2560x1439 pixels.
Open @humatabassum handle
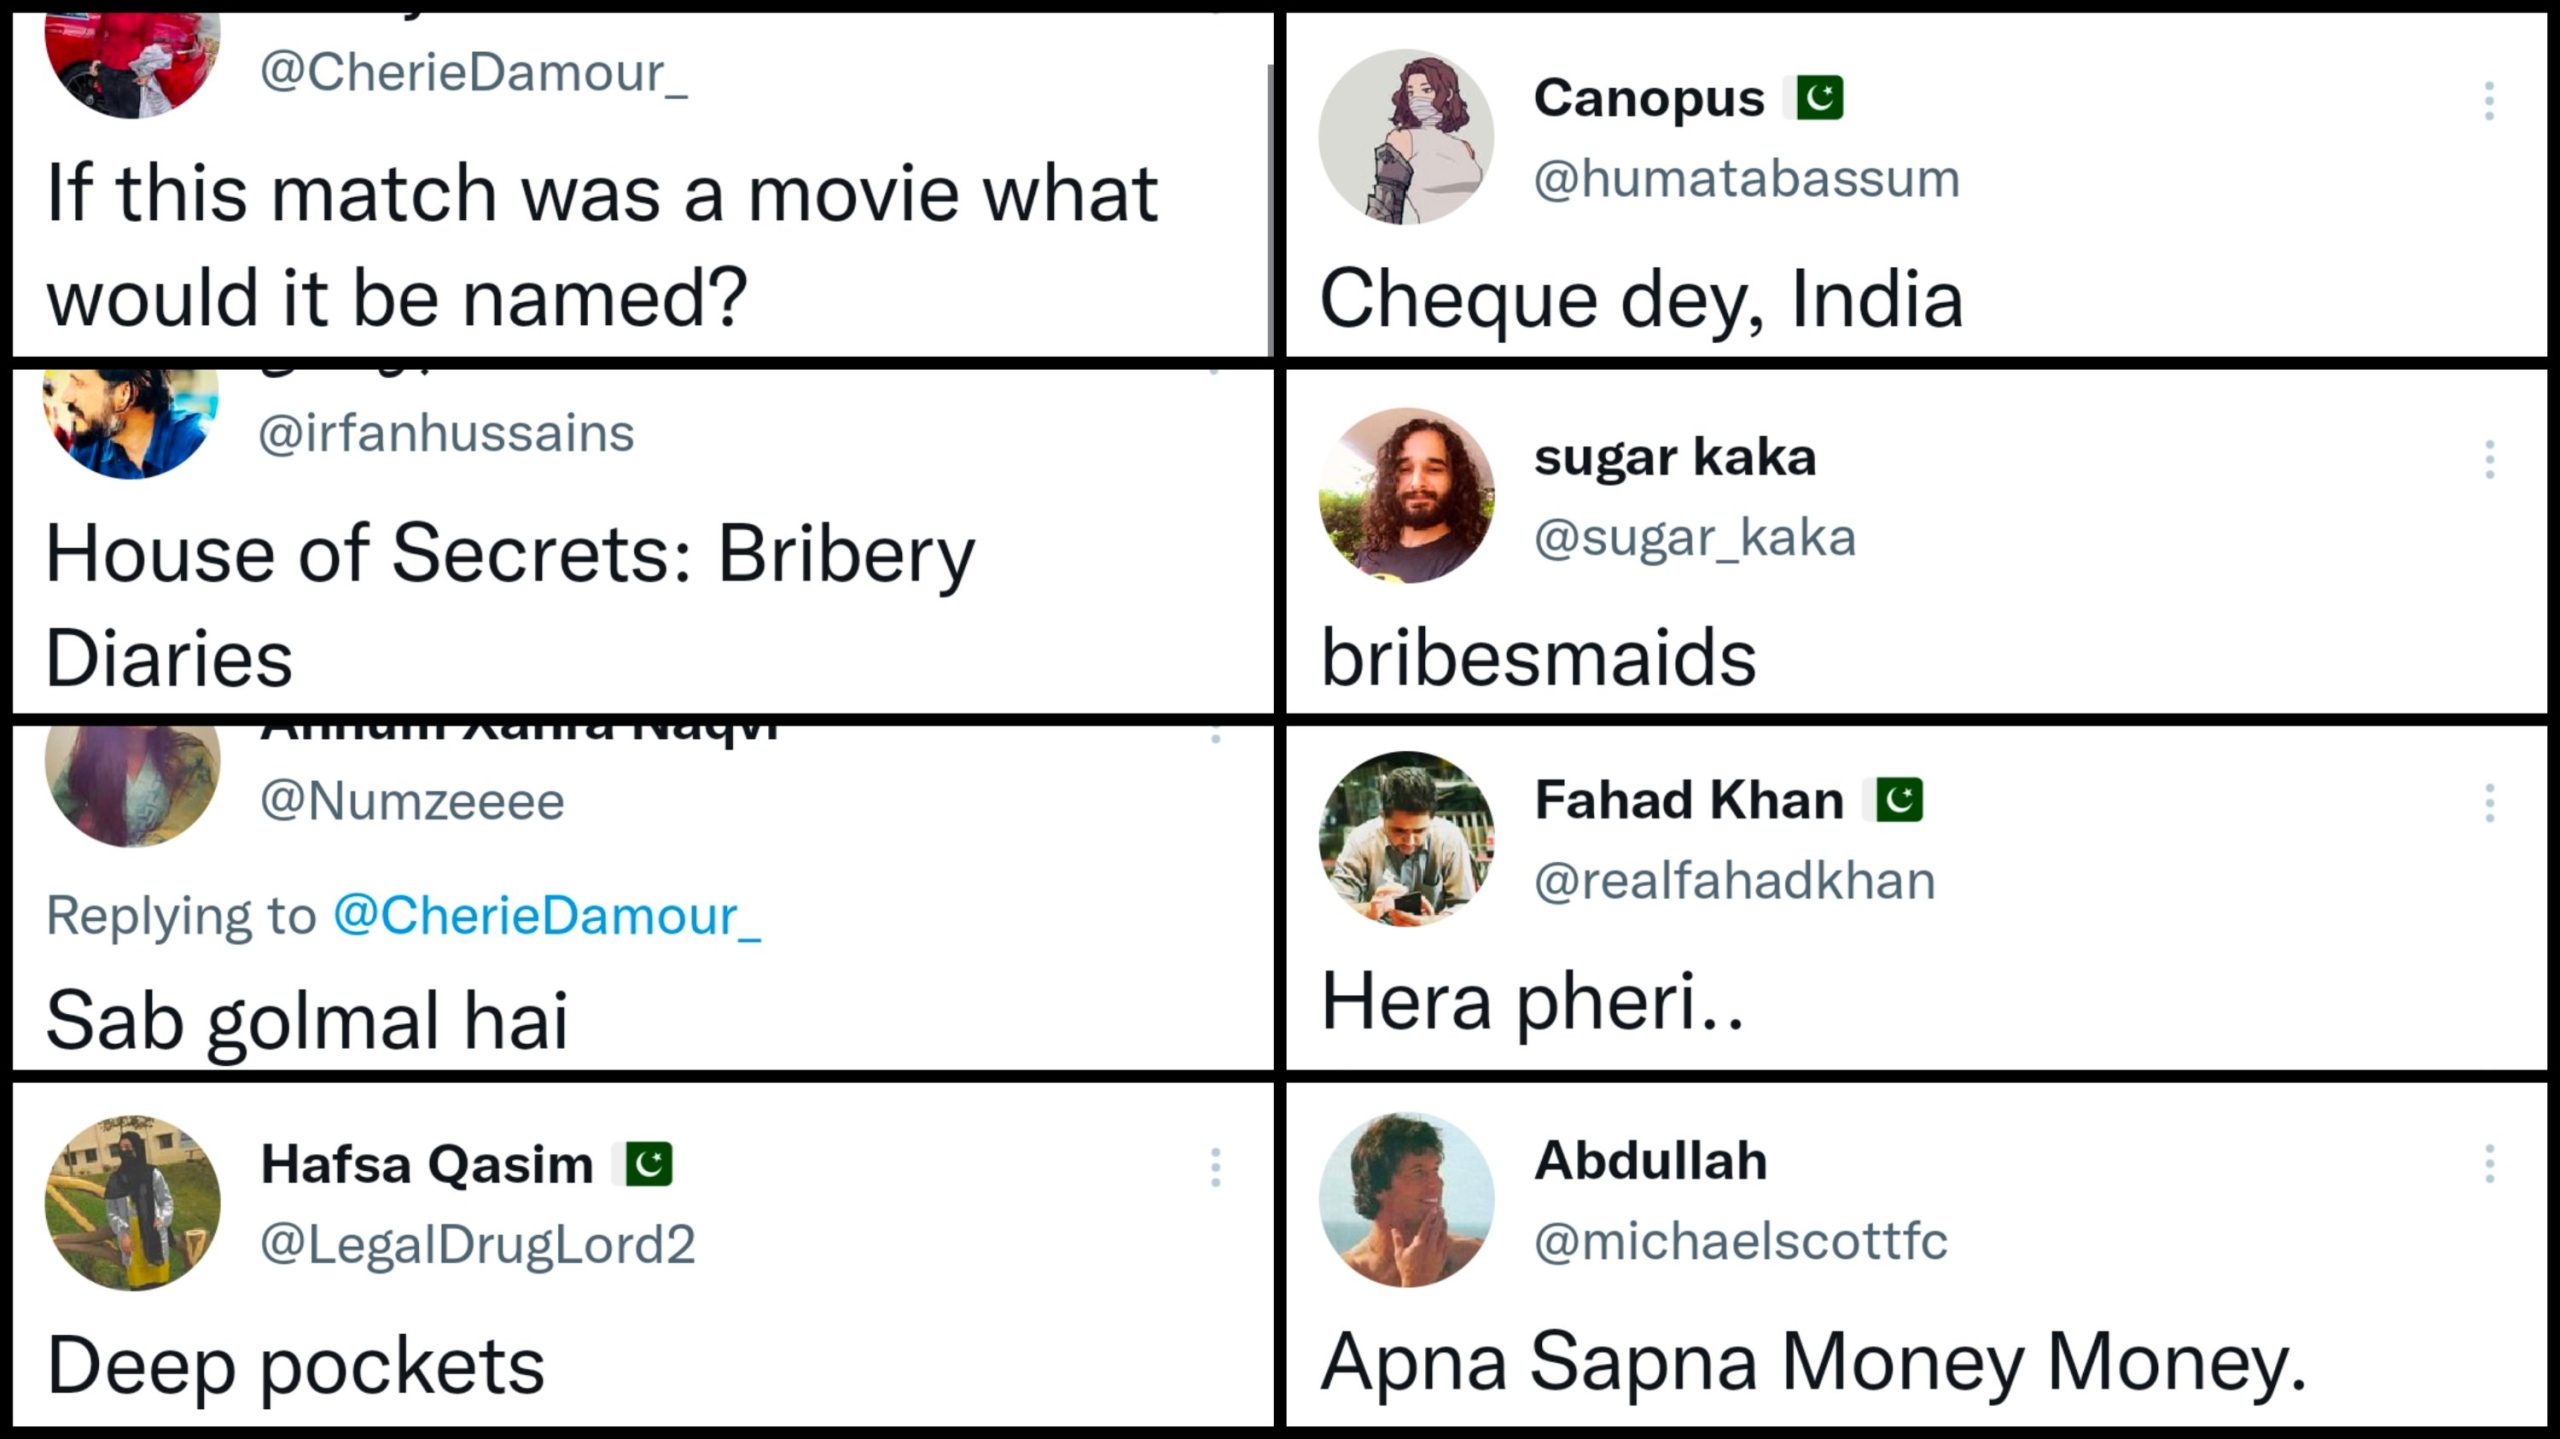point(1746,180)
